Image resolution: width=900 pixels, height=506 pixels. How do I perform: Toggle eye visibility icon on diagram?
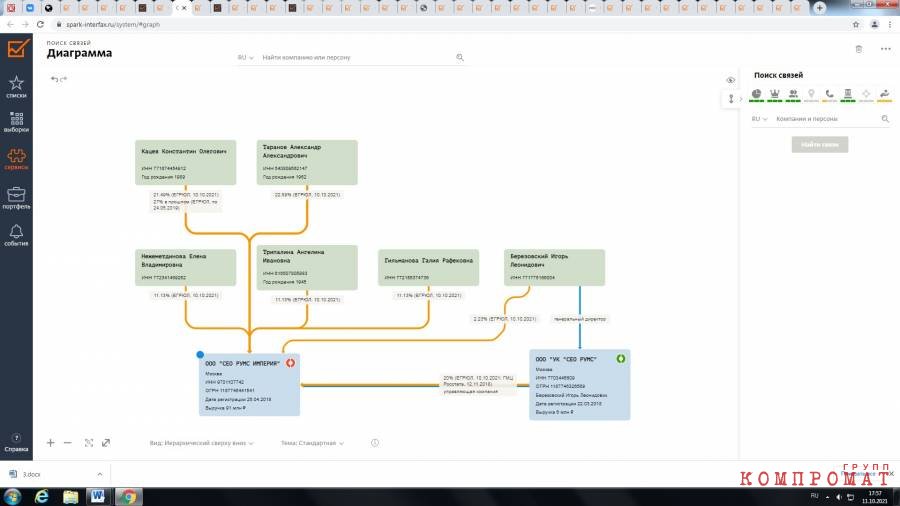pyautogui.click(x=730, y=80)
